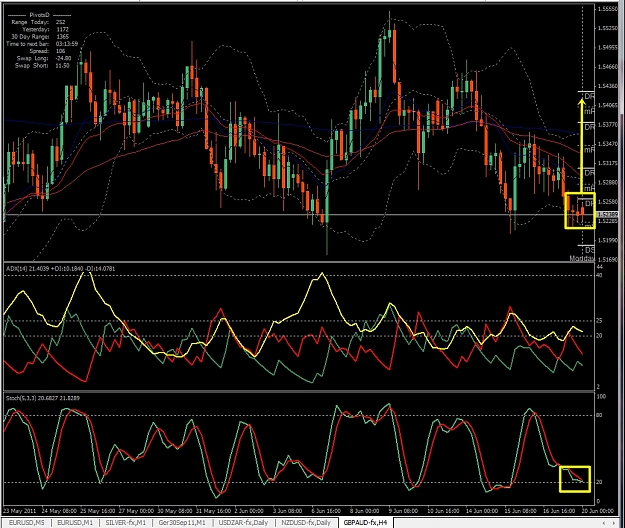Click the 6 Jun 16:00 time label
625x528 pixels.
(x=326, y=510)
